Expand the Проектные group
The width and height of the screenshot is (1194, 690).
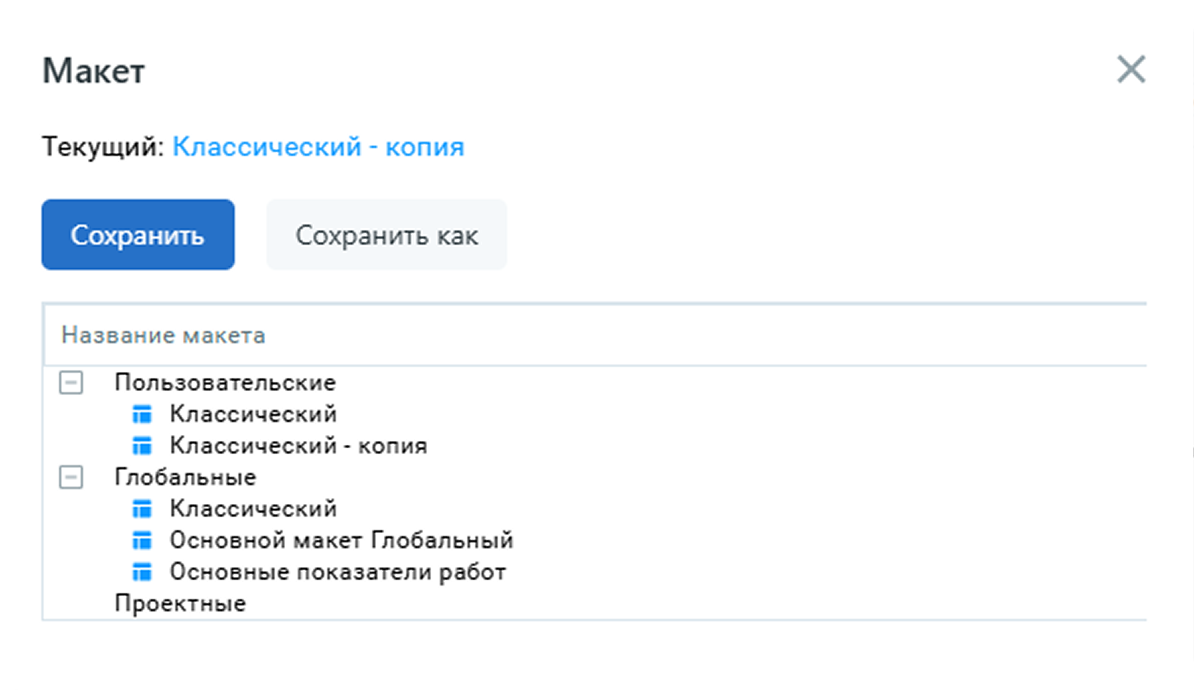[x=180, y=602]
